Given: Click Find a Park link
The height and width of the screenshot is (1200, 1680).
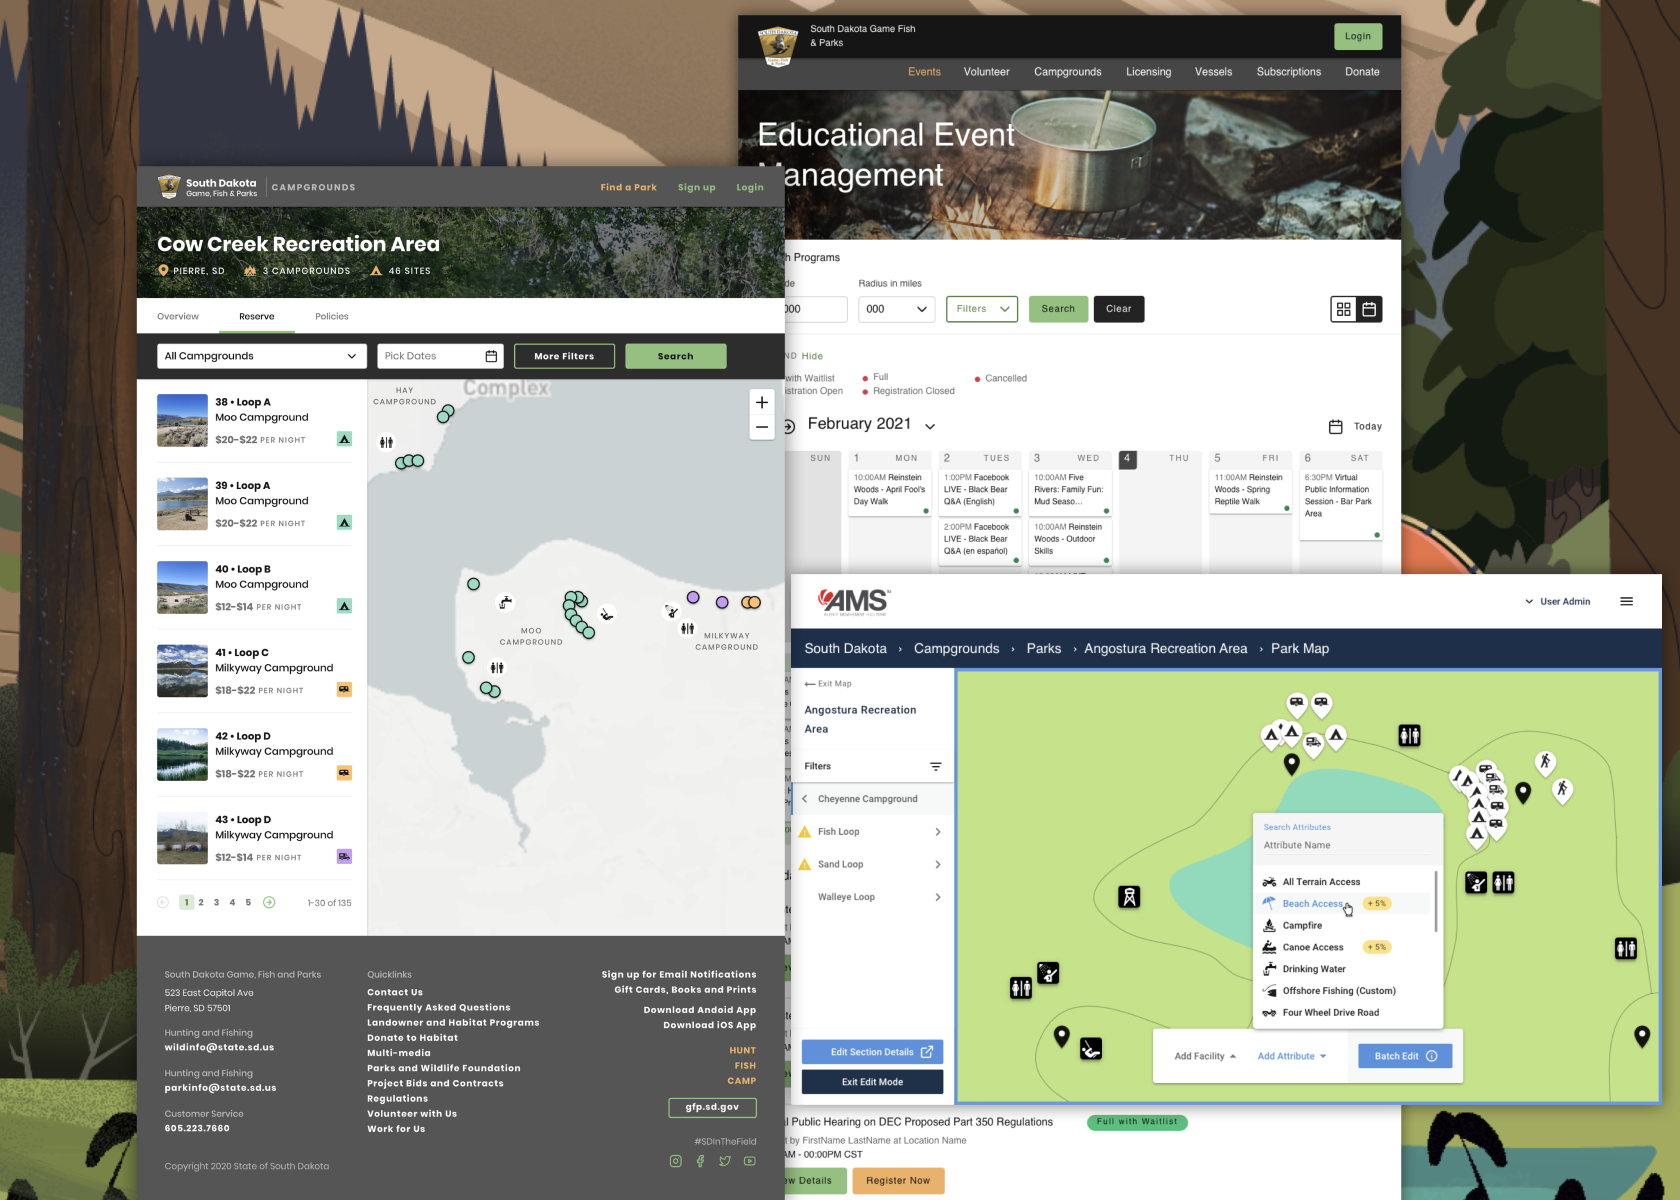Looking at the screenshot, I should click(628, 187).
